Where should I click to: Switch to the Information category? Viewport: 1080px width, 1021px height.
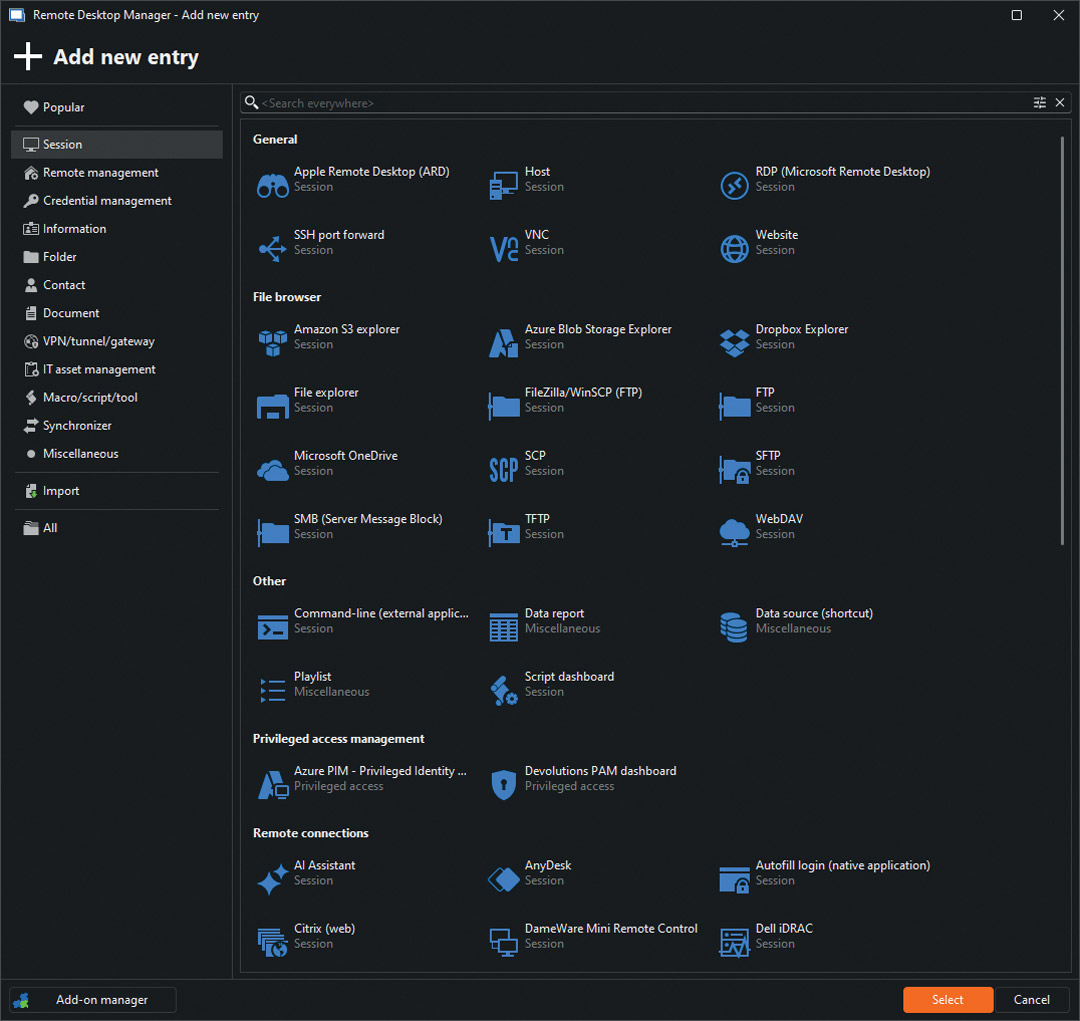[117, 229]
